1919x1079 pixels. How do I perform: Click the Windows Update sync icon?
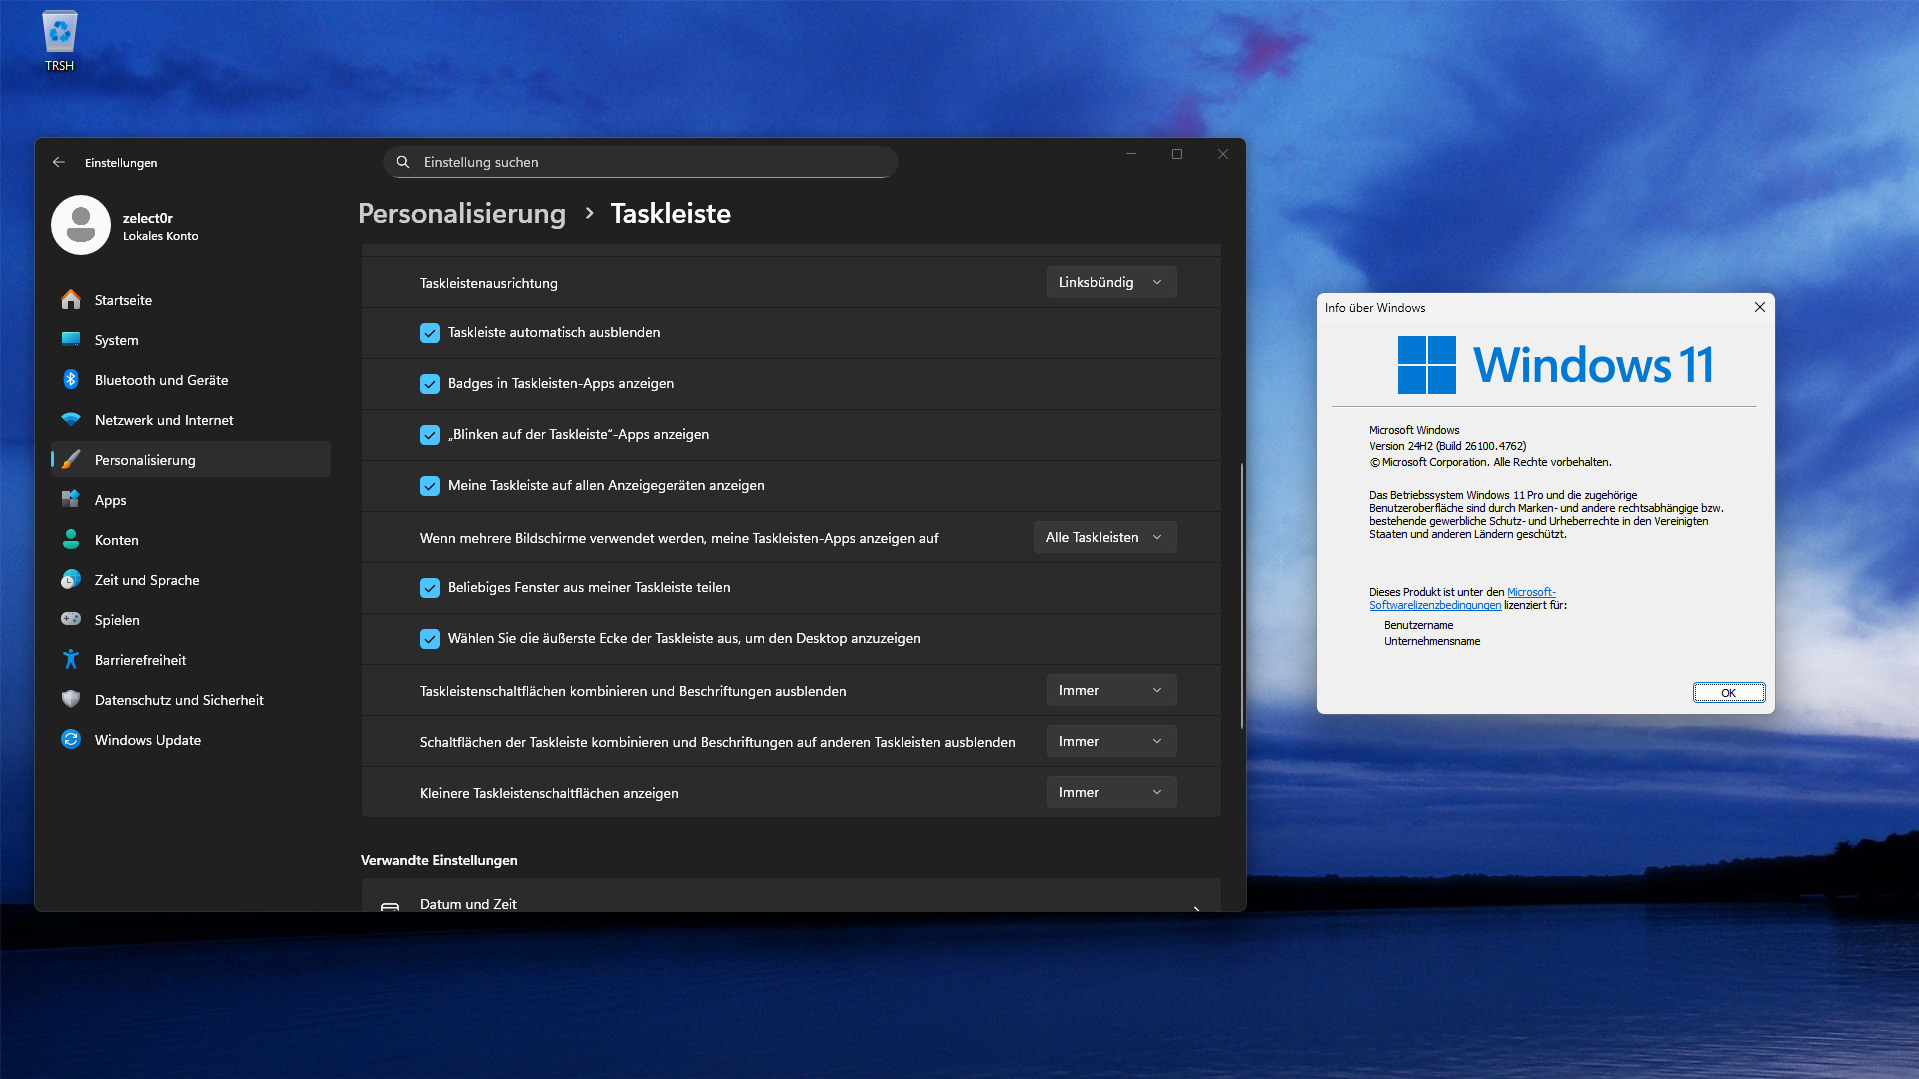(71, 740)
